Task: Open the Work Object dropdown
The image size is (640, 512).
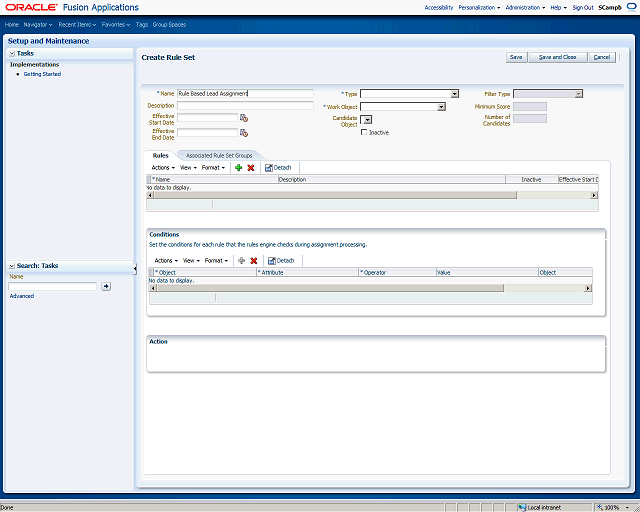Action: tap(441, 107)
